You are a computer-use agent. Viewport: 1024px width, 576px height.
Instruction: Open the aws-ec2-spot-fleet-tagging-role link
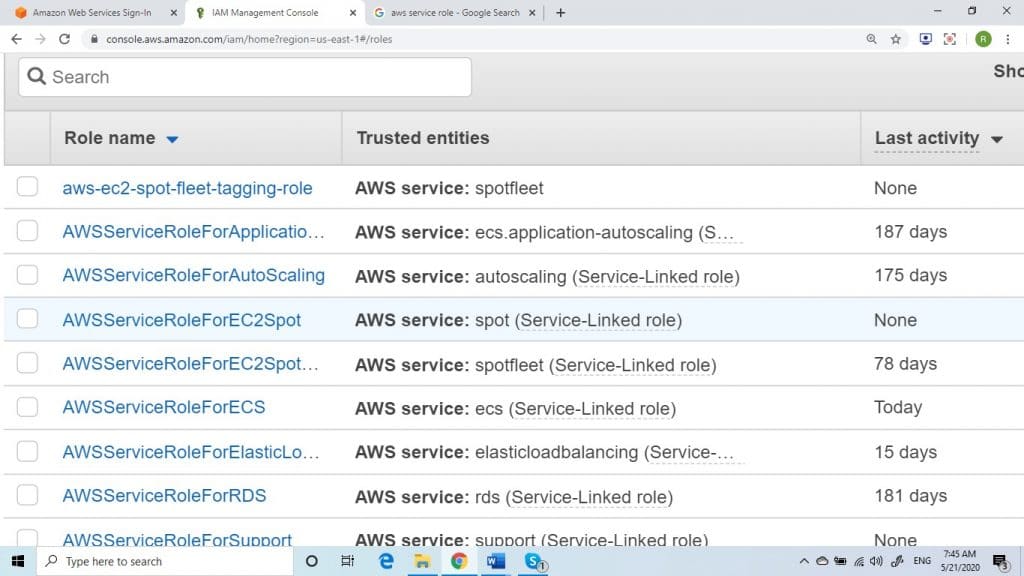pyautogui.click(x=187, y=188)
